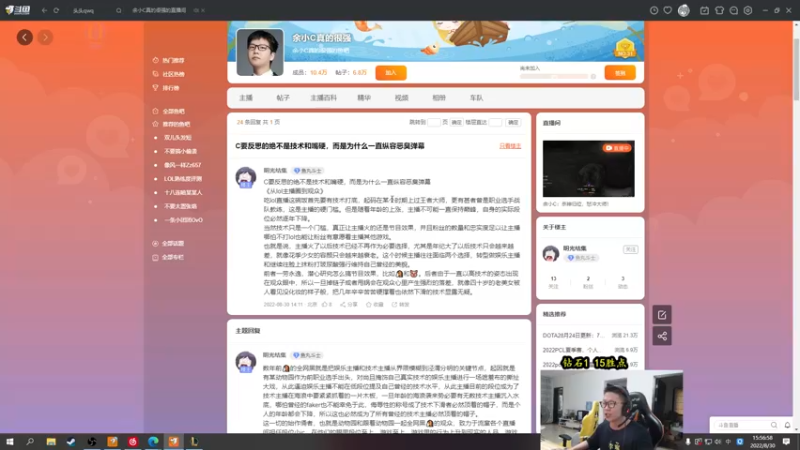Go back with the round back arrow
Image resolution: width=800 pixels, height=450 pixels.
(x=24, y=37)
